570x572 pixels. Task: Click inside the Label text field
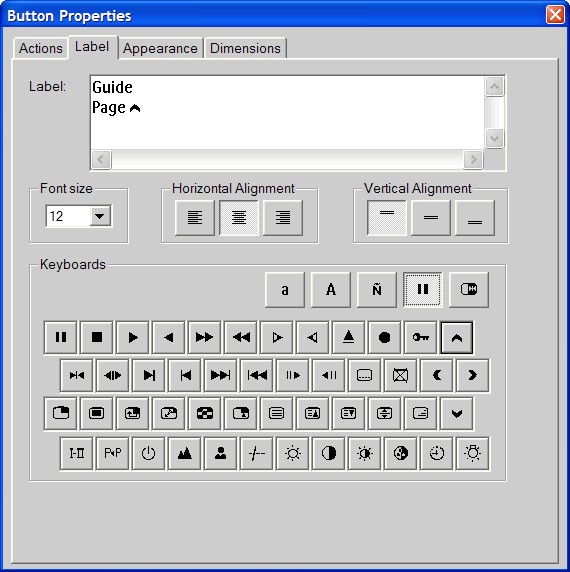(287, 112)
